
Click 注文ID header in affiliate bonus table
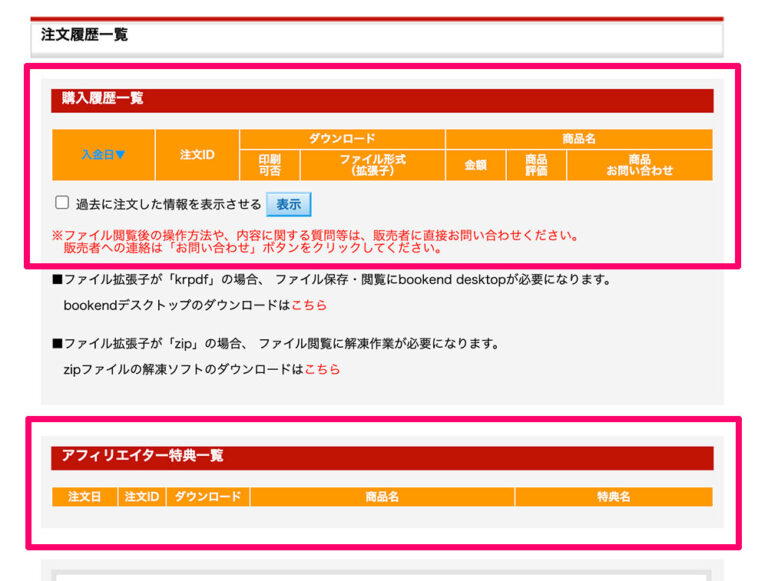coord(141,497)
